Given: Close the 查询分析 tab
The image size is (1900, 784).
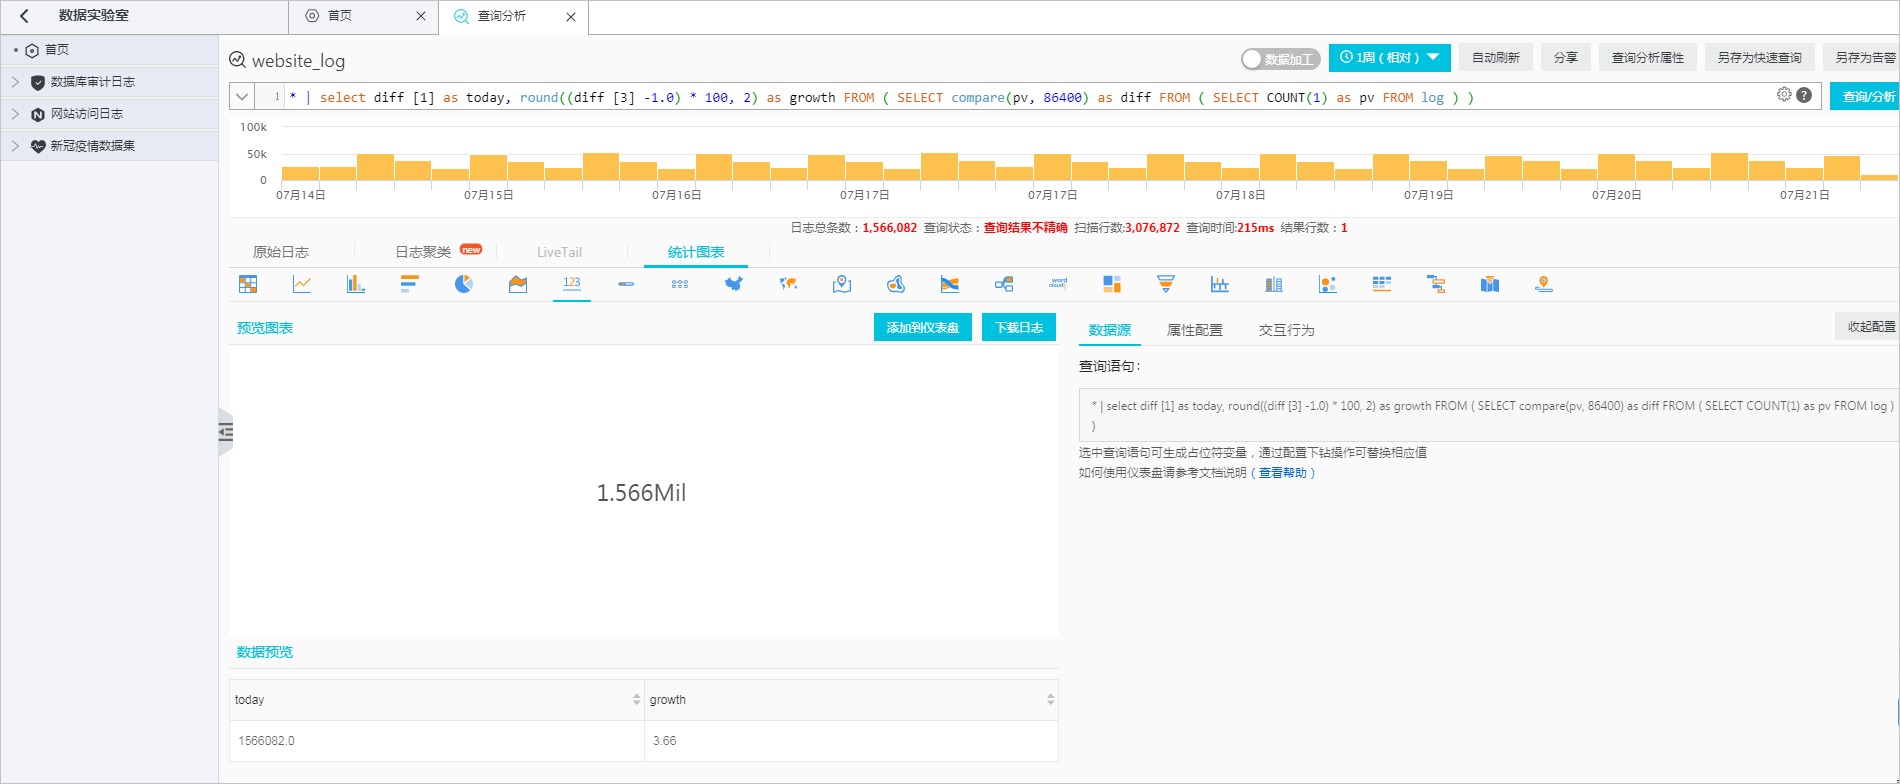Looking at the screenshot, I should point(571,17).
